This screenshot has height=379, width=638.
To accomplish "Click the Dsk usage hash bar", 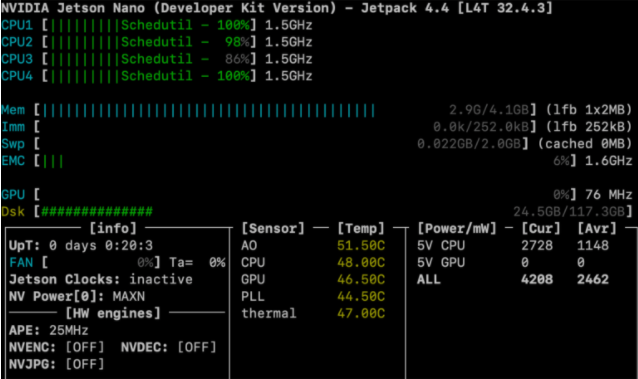I will [97, 212].
